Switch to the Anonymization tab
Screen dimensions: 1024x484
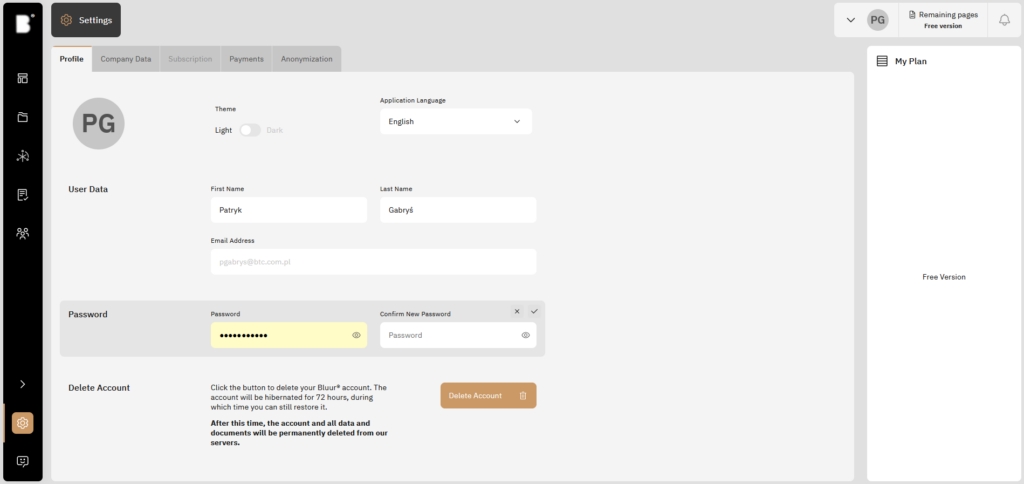click(x=306, y=59)
